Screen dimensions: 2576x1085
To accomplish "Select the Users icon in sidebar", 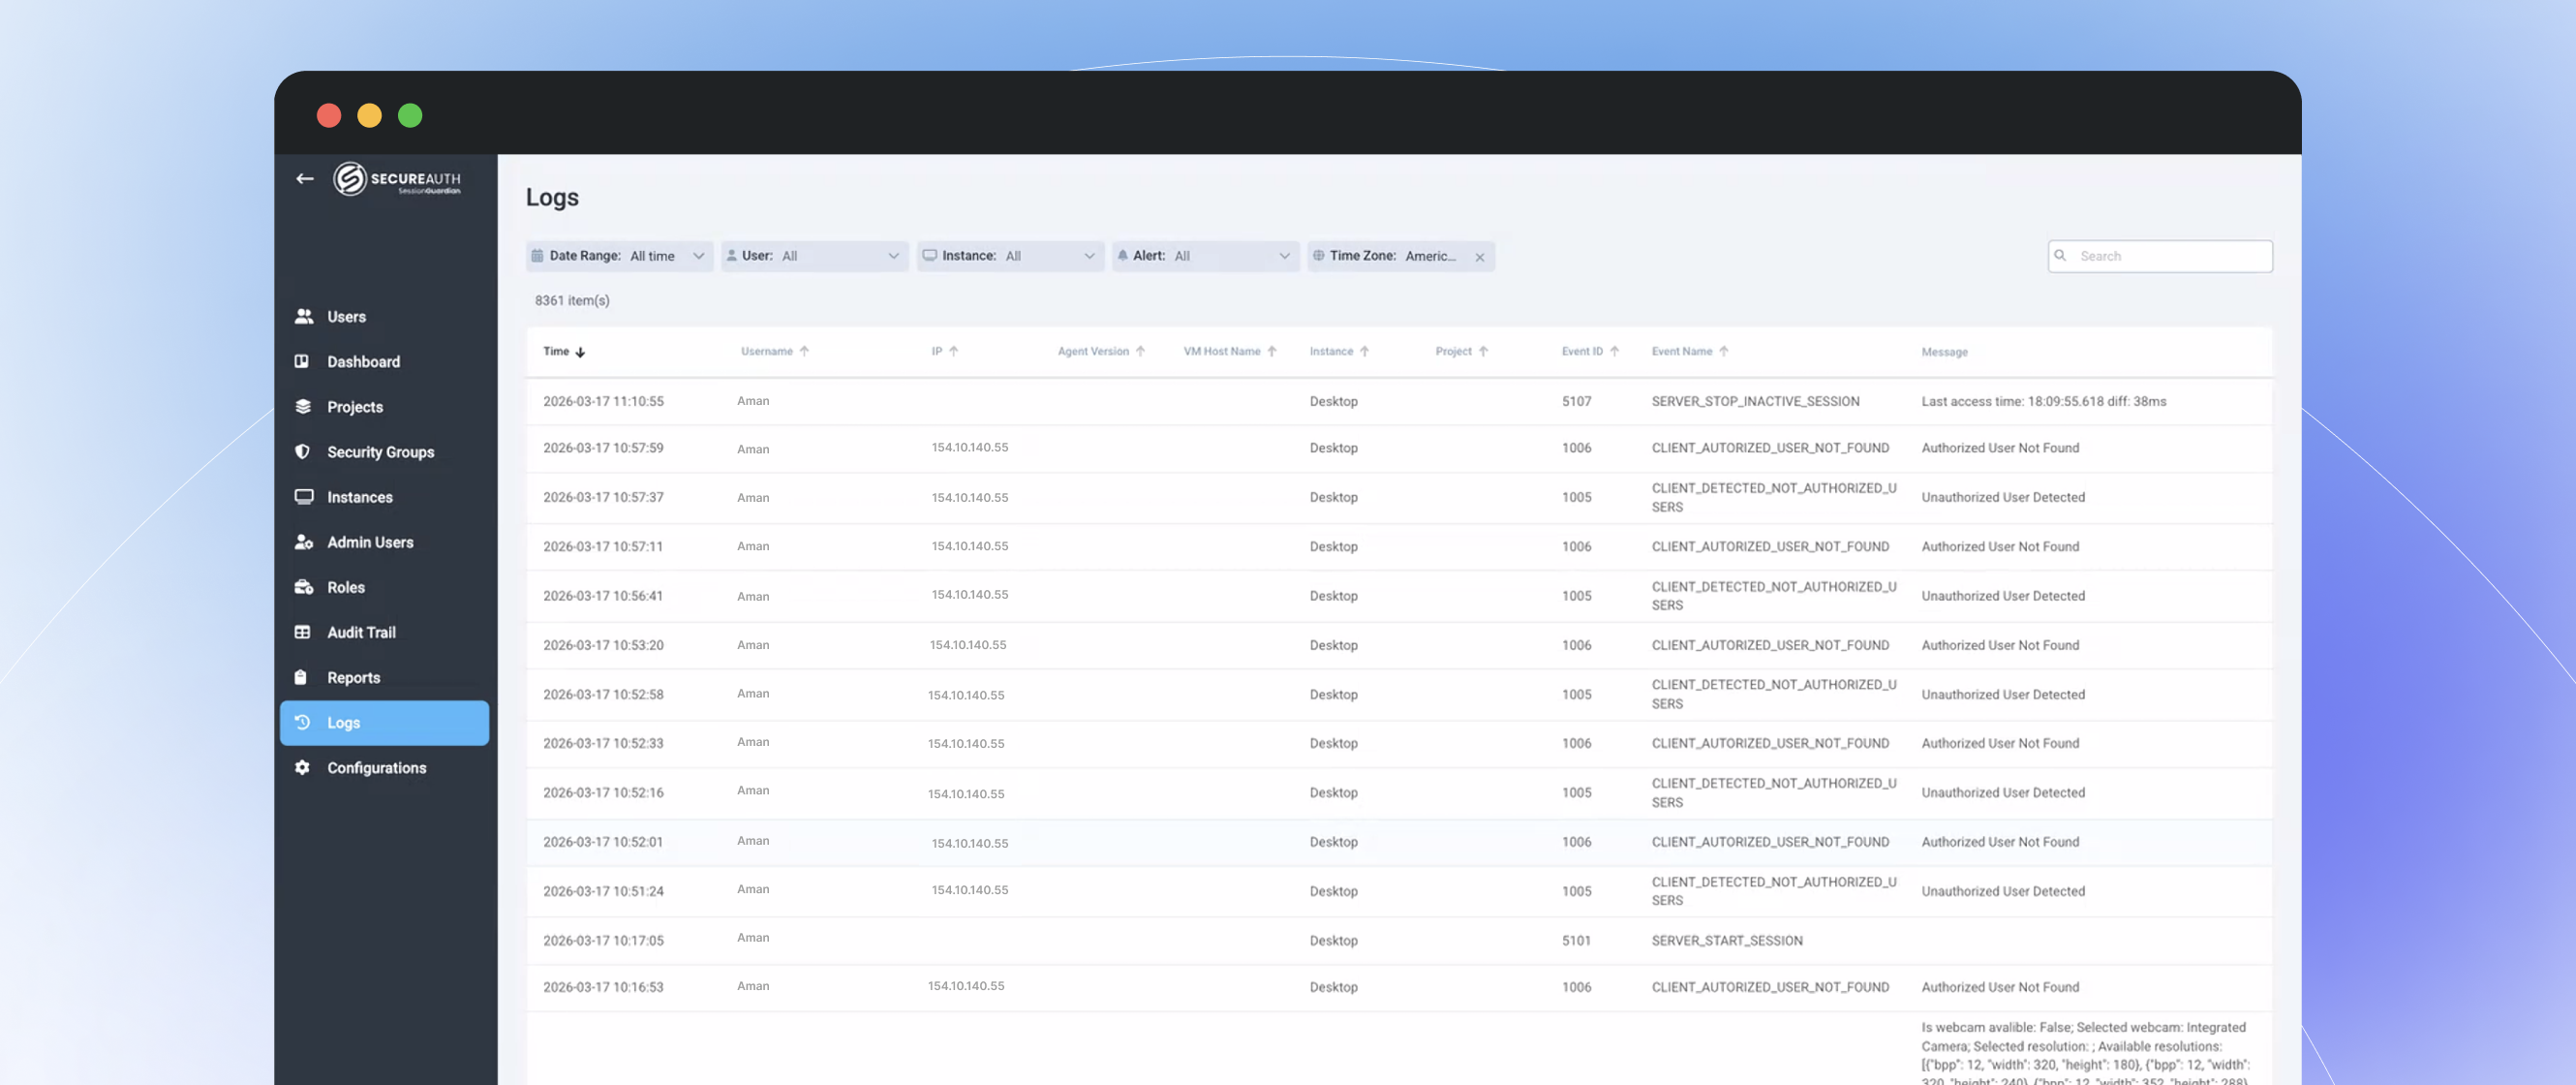I will 304,316.
